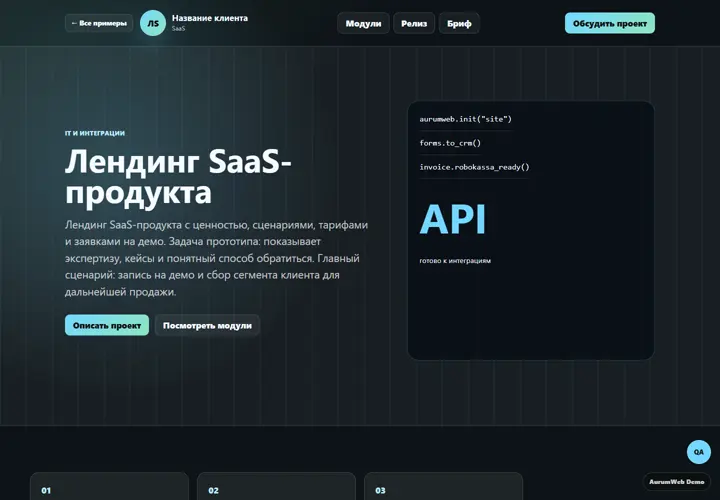Click the AurumWeb Demo badge
The height and width of the screenshot is (500, 720).
(x=676, y=482)
